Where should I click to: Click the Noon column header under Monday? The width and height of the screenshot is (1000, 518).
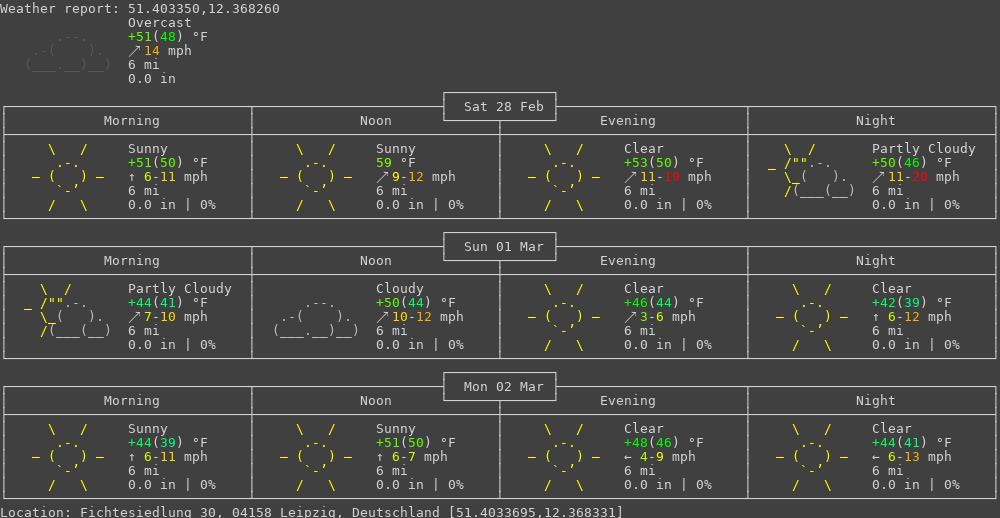pos(376,401)
